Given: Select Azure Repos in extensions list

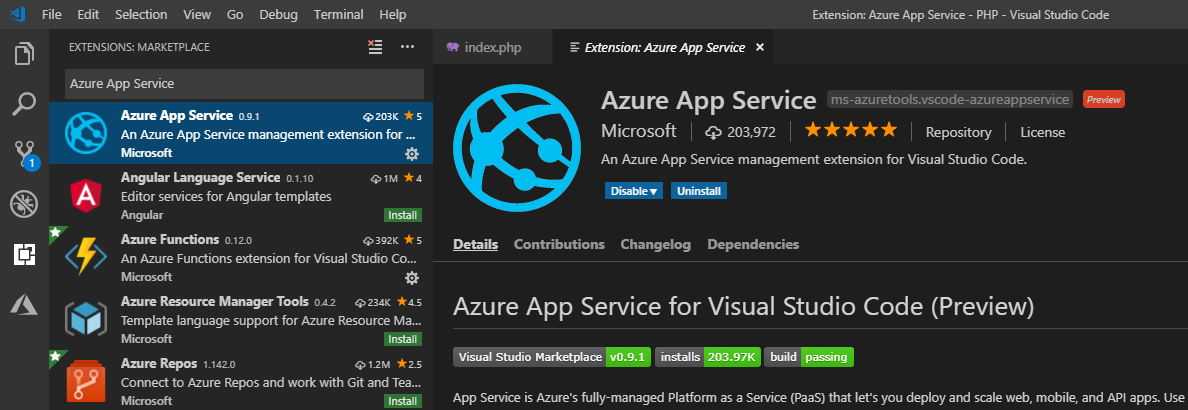Looking at the screenshot, I should coord(241,380).
